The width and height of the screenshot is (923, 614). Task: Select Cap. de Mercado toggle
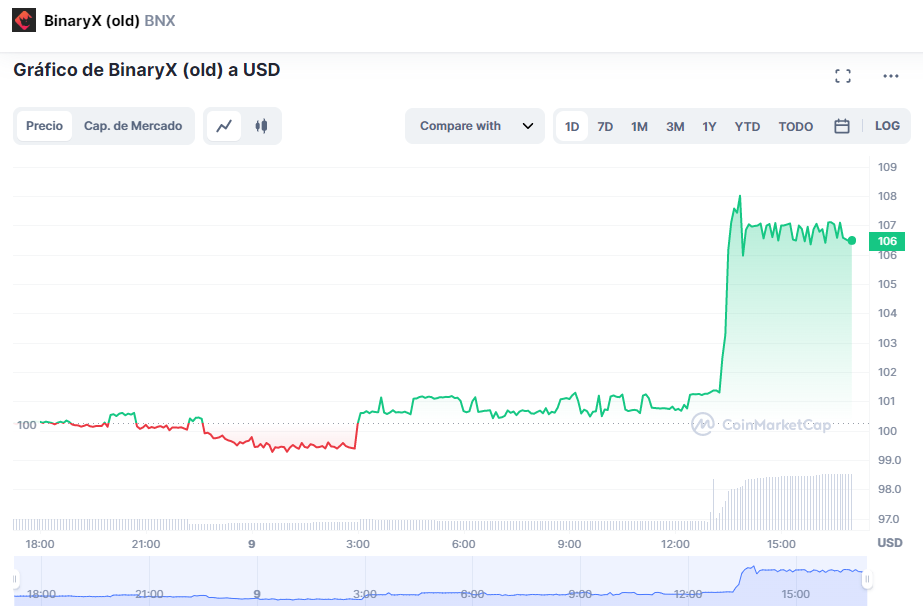coord(133,126)
